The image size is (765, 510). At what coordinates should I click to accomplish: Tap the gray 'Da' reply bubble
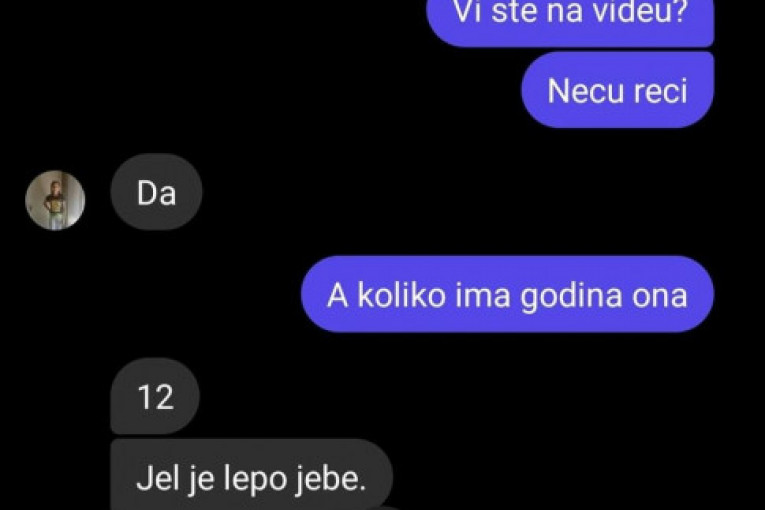[x=156, y=192]
